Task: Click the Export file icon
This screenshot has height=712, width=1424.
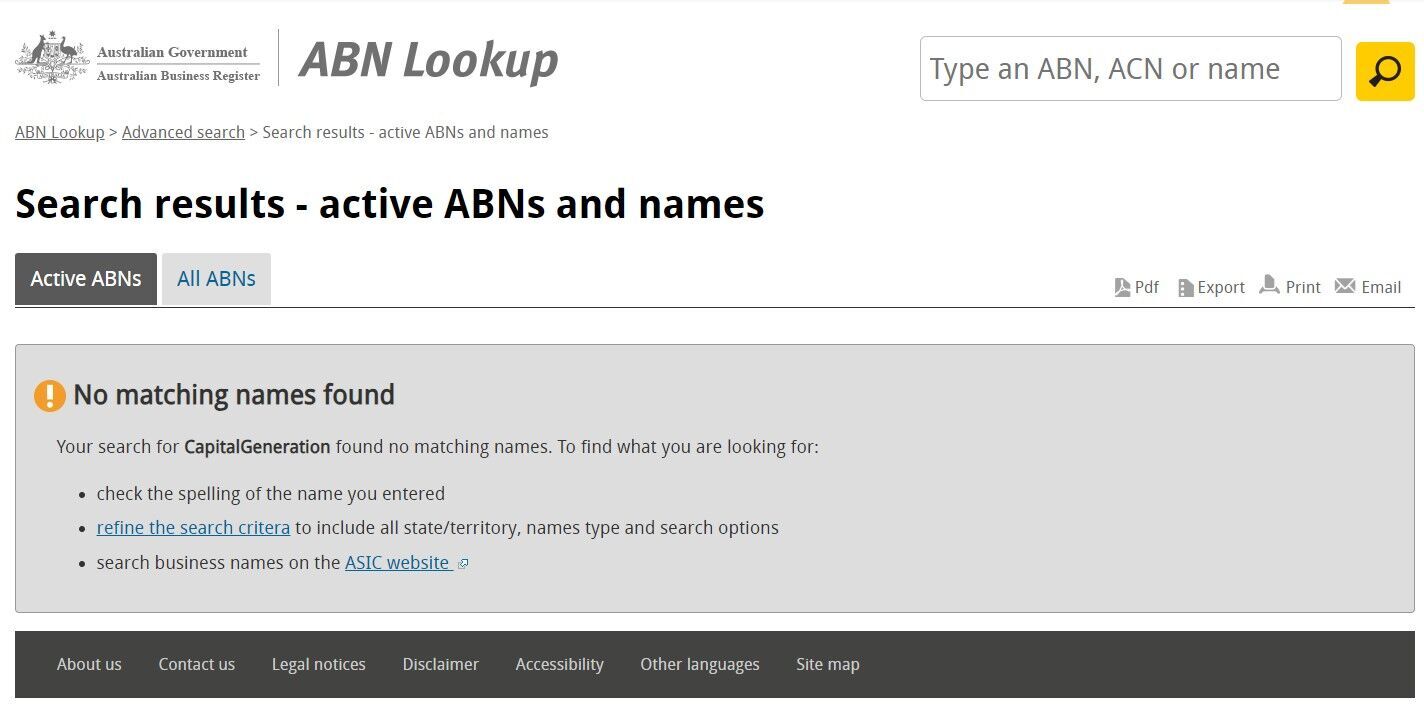Action: (1186, 288)
